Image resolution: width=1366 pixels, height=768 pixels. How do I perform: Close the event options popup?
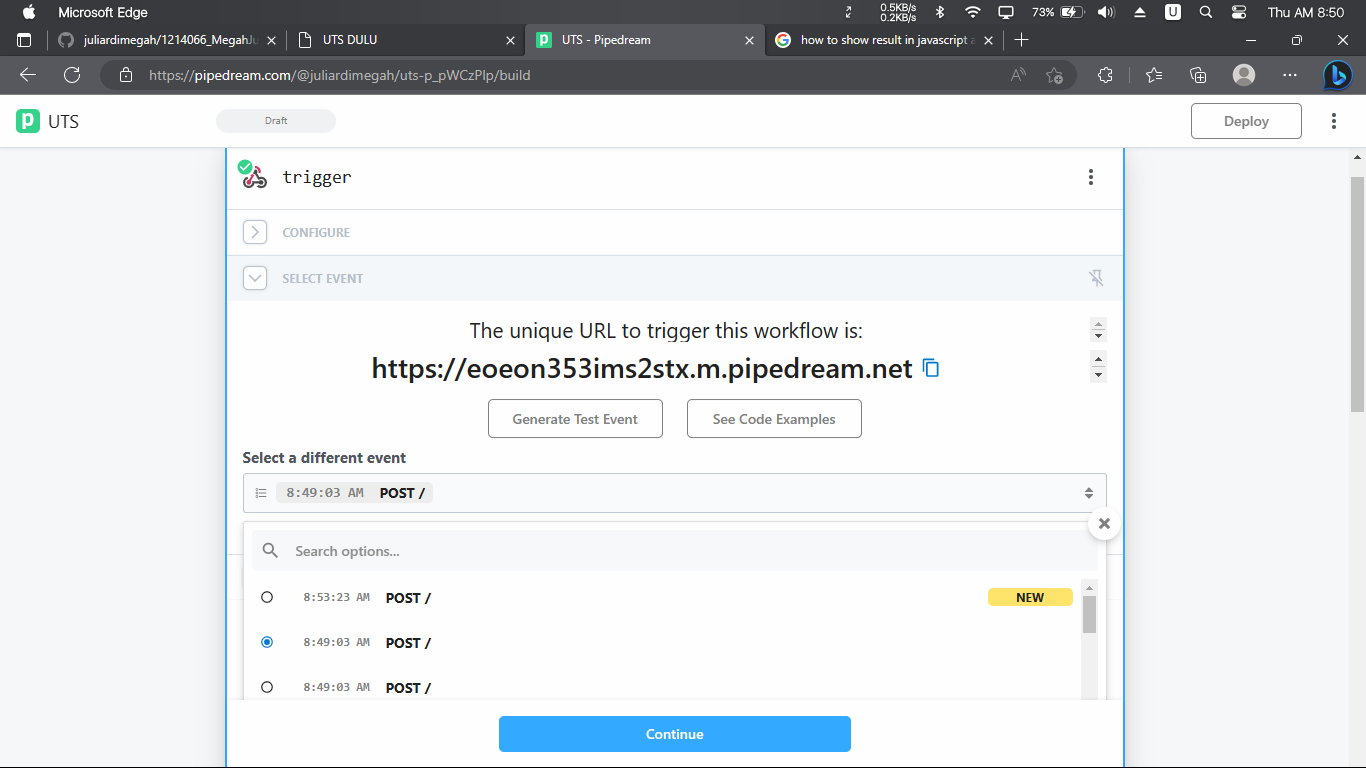tap(1104, 523)
